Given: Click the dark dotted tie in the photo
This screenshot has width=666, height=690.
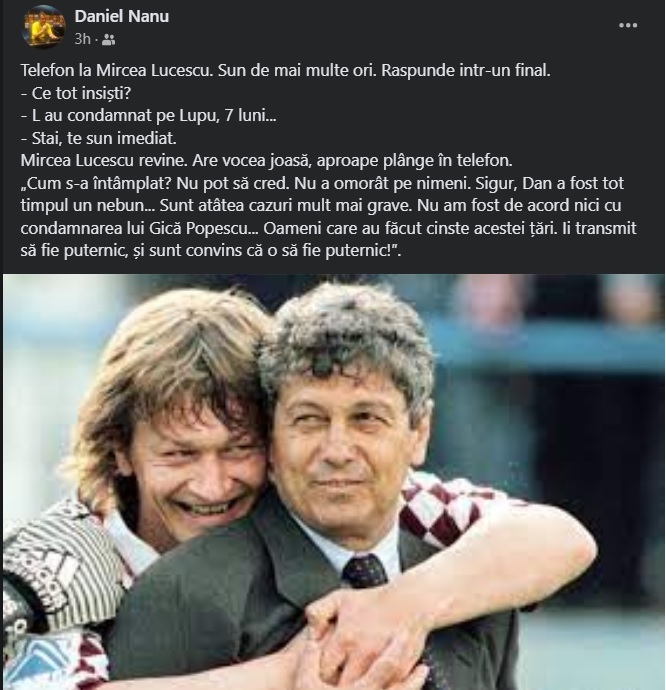Looking at the screenshot, I should 364,571.
